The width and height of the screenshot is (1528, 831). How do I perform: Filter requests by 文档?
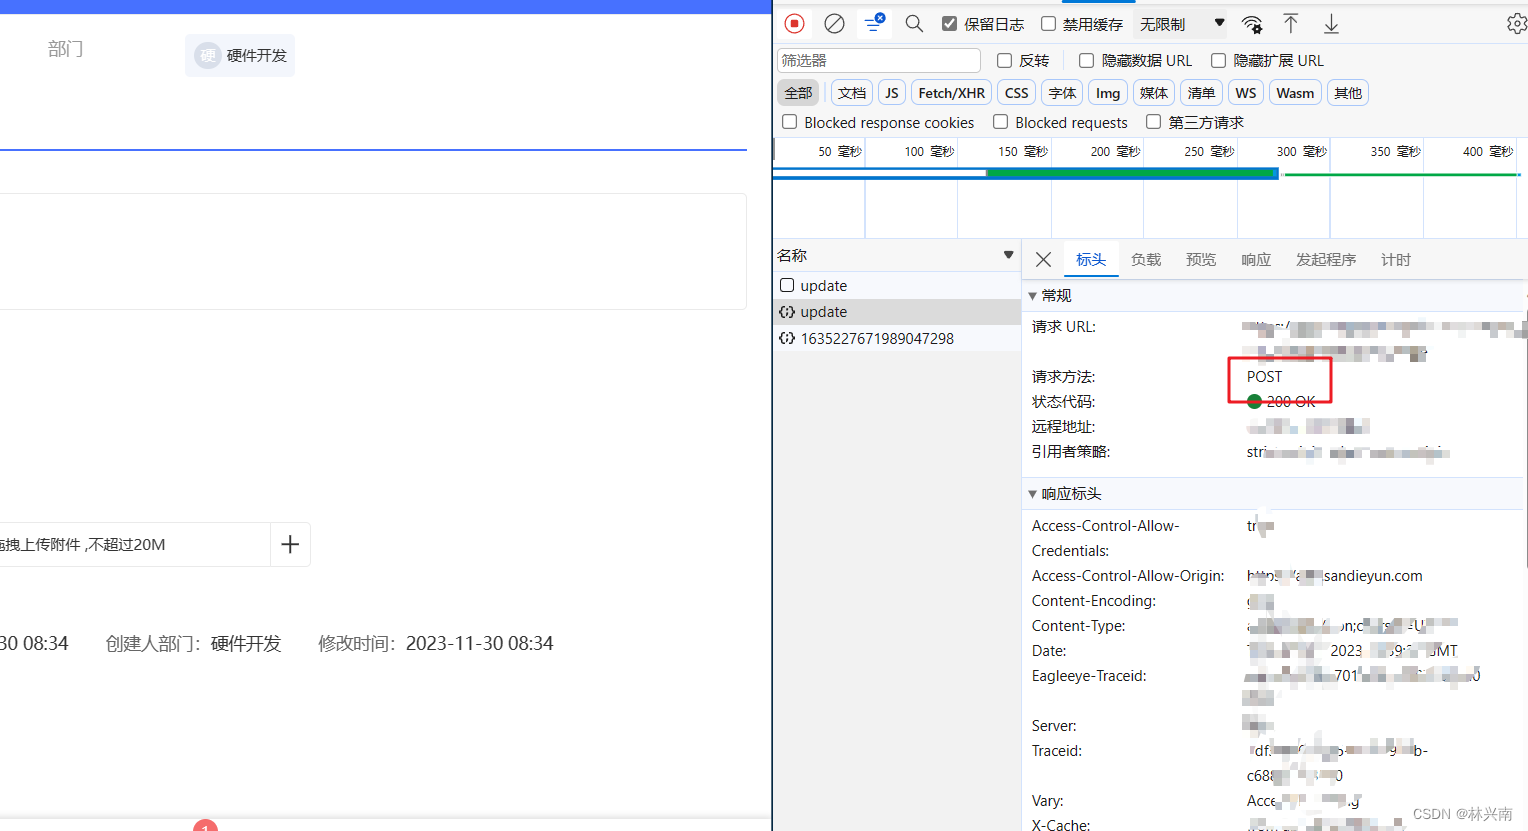tap(852, 93)
